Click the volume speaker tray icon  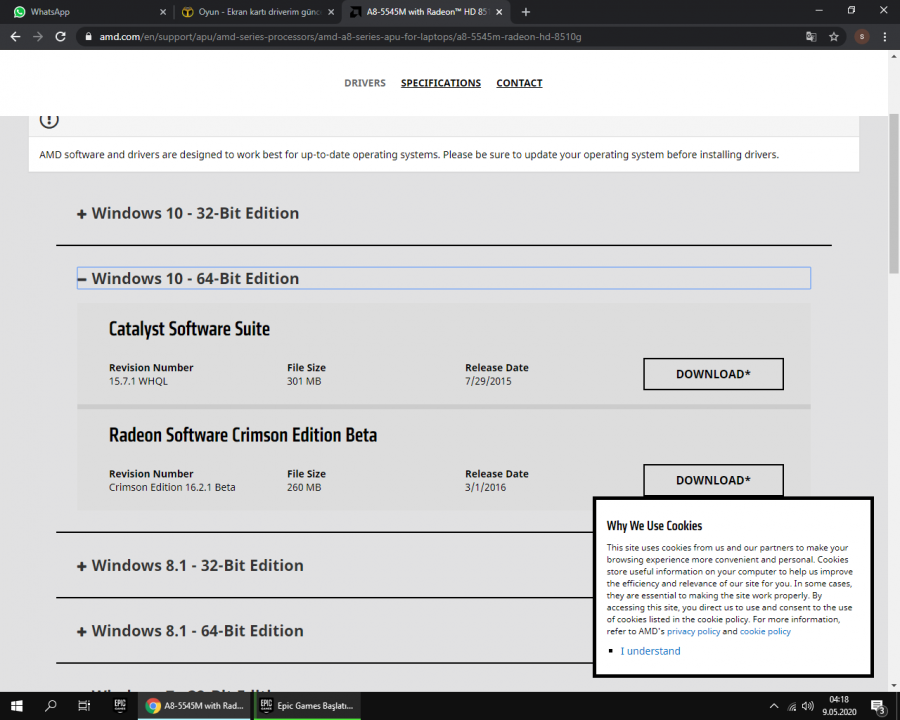click(x=807, y=706)
